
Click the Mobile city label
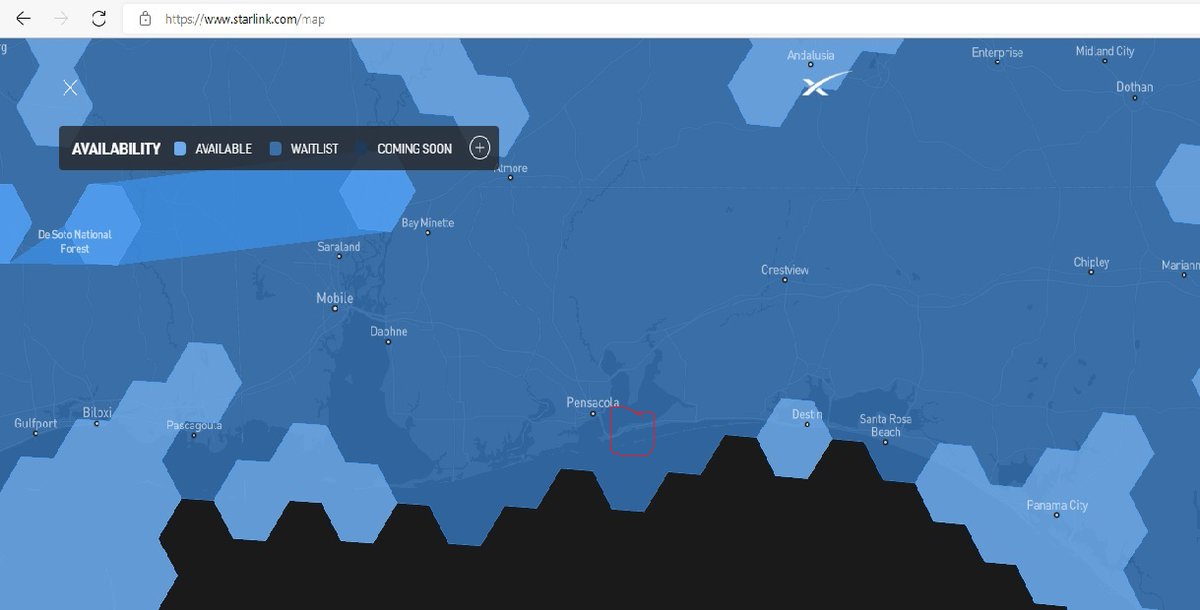(x=335, y=298)
